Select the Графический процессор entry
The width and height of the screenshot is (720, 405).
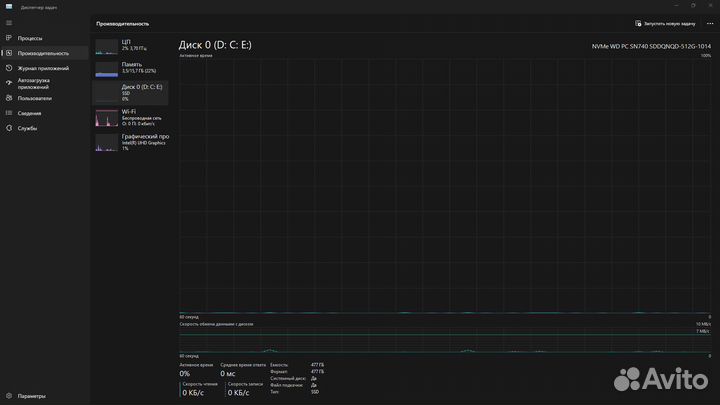(x=131, y=142)
